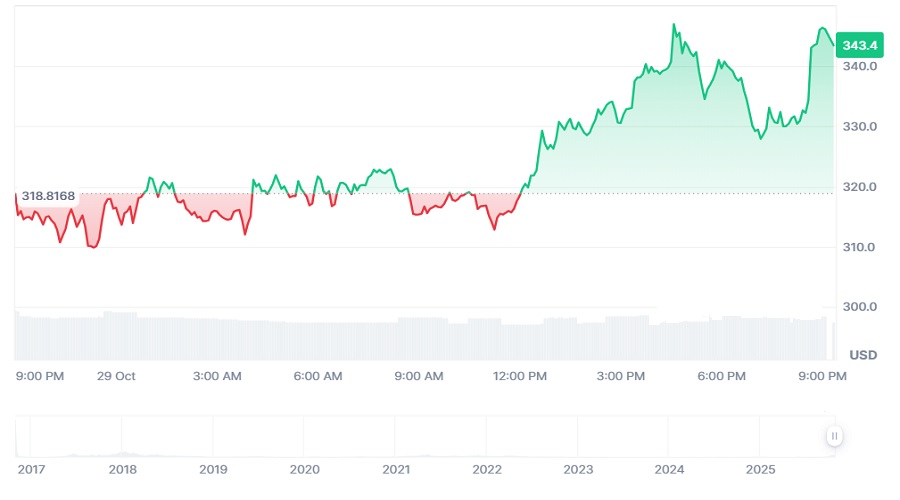Select 2017 on the range navigator

click(x=31, y=469)
